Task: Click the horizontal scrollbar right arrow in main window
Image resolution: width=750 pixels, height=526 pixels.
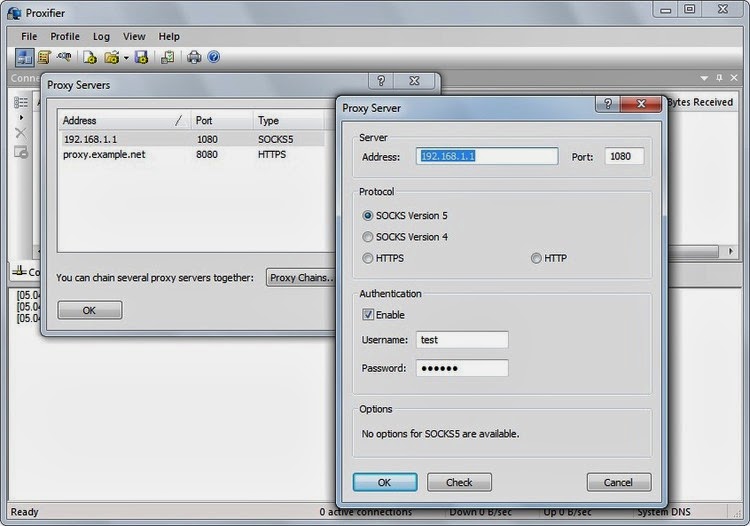Action: click(x=730, y=251)
